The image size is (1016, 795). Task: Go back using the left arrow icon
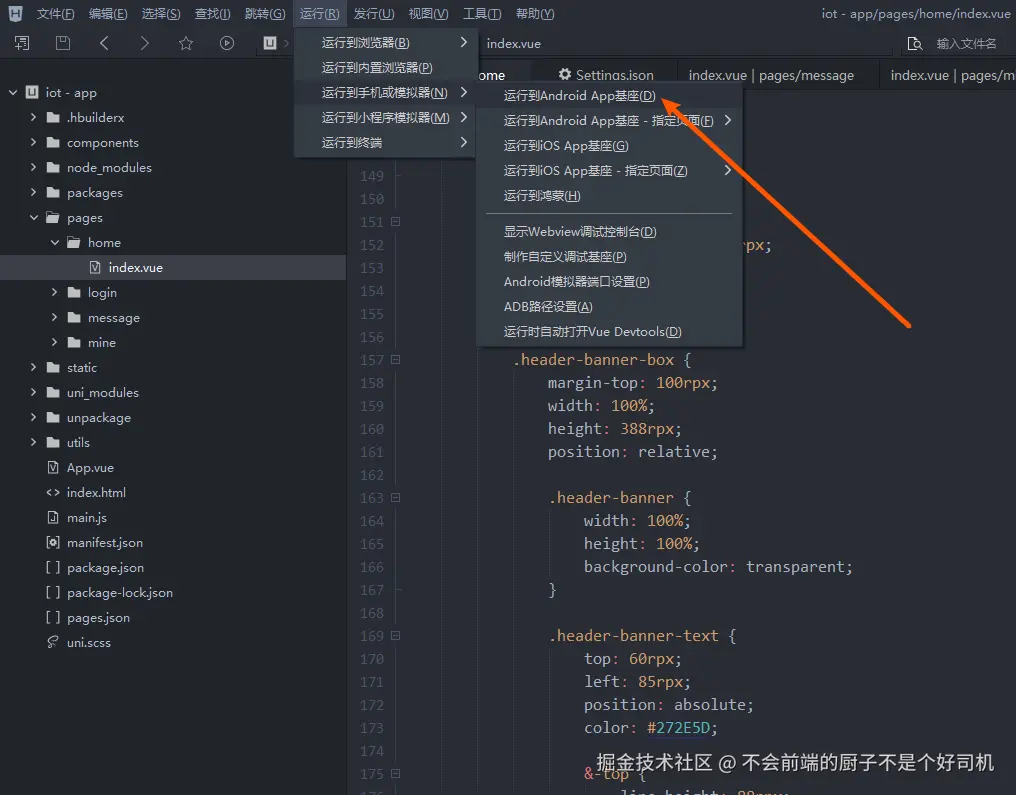click(x=104, y=43)
